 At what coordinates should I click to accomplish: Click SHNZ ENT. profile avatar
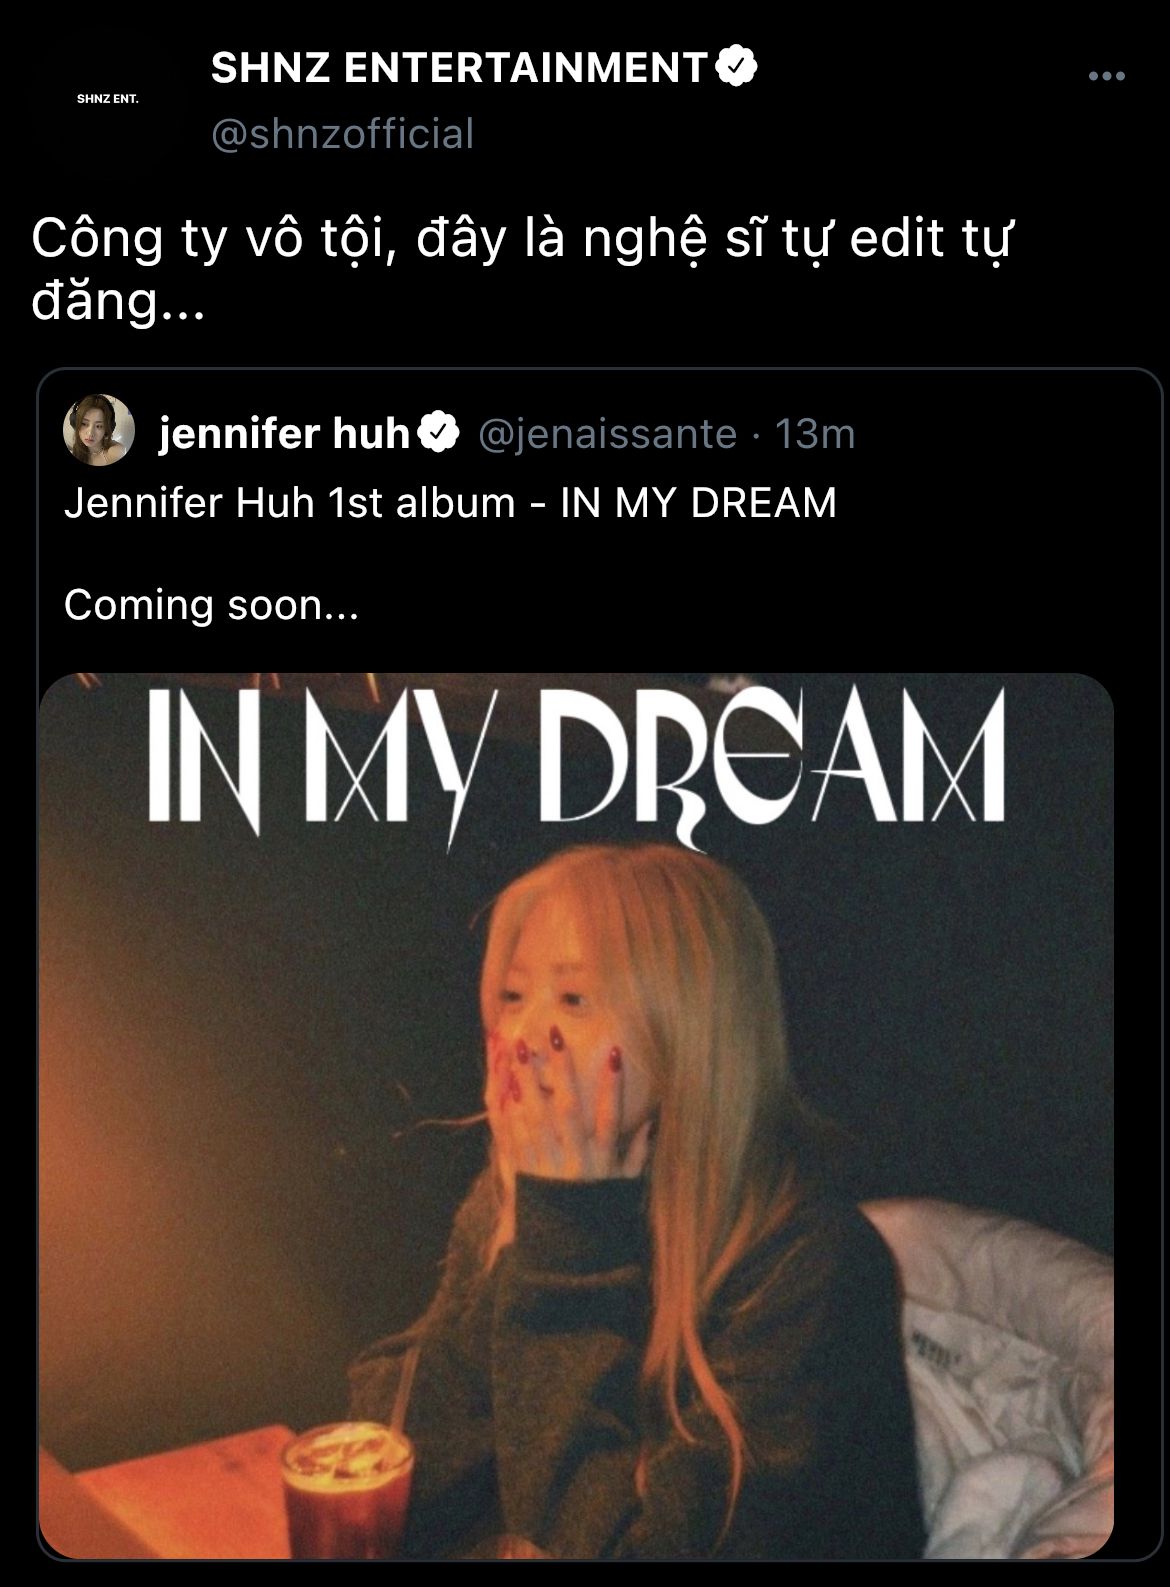pyautogui.click(x=107, y=99)
